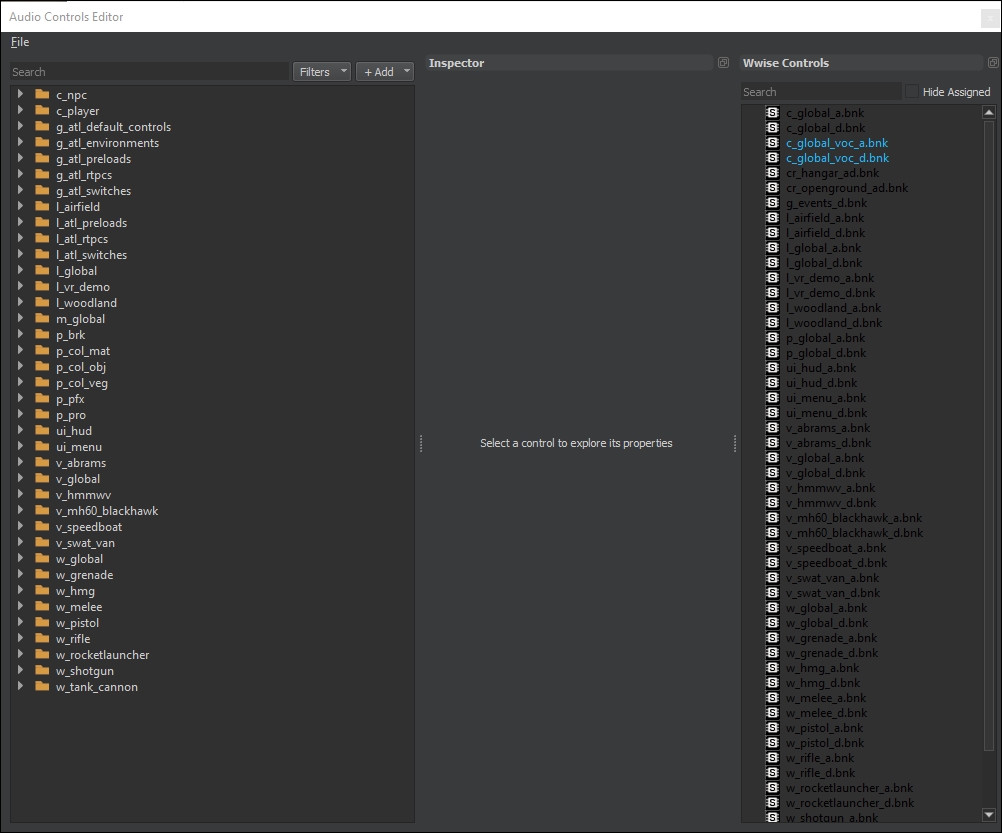Screen dimensions: 1002x833
Task: Close the Audio Controls Editor window
Action: pos(990,18)
